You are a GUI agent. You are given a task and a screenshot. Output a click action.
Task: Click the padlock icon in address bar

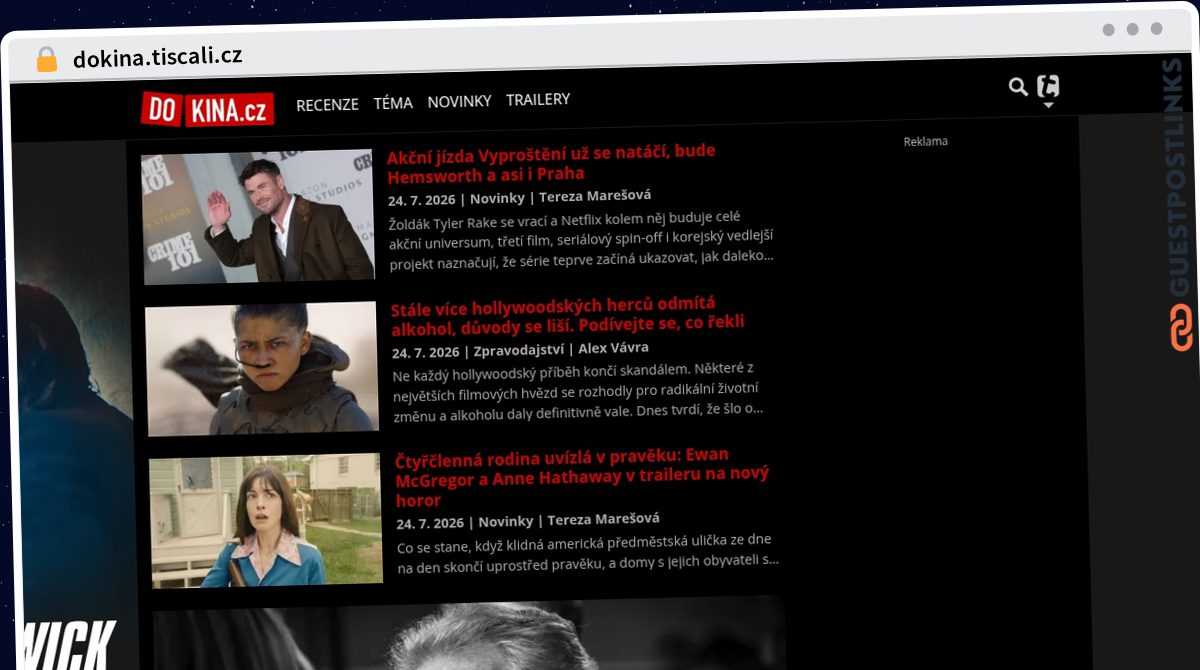[x=46, y=59]
